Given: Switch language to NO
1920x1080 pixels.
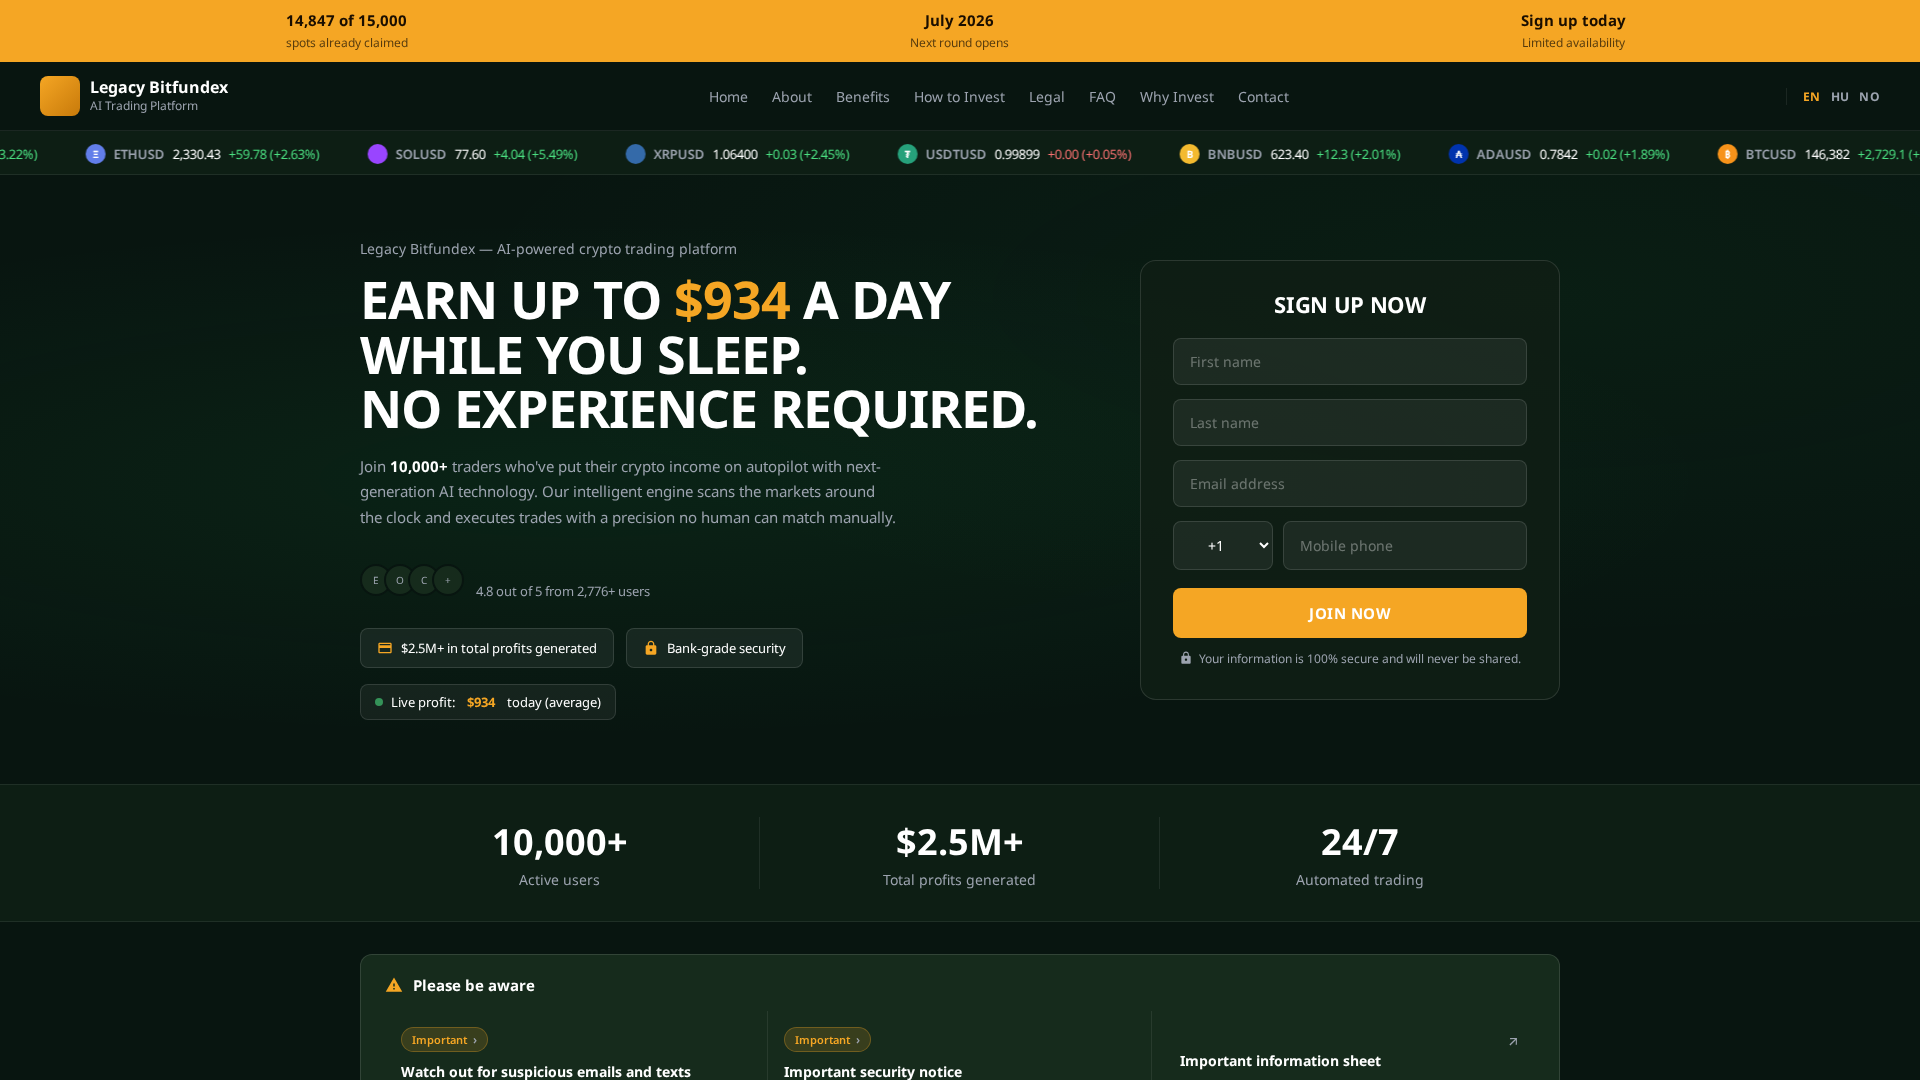Looking at the screenshot, I should pos(1869,97).
